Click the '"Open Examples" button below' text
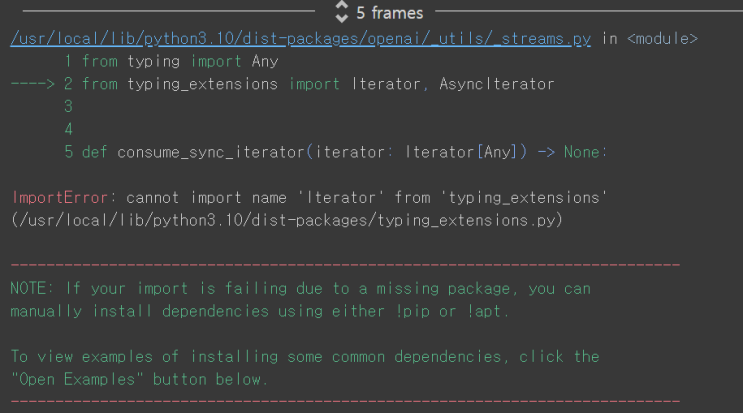 click(x=139, y=379)
